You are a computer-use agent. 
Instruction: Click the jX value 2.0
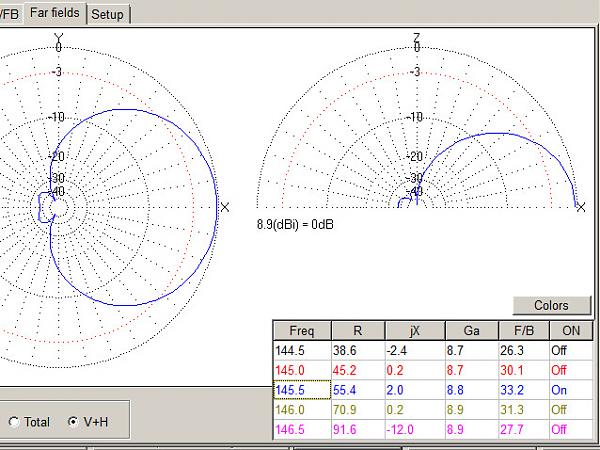(x=415, y=390)
